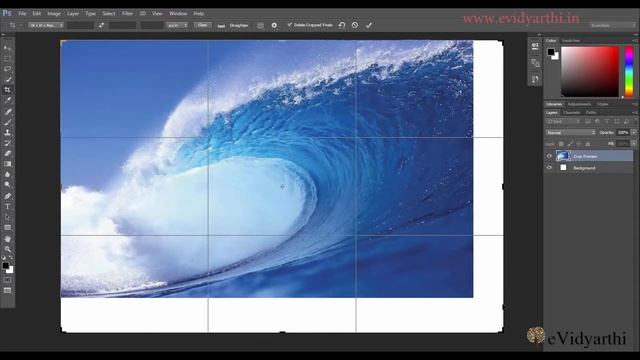Toggle Delete Cropped Pixels checkbox
The height and width of the screenshot is (360, 640).
coord(289,25)
